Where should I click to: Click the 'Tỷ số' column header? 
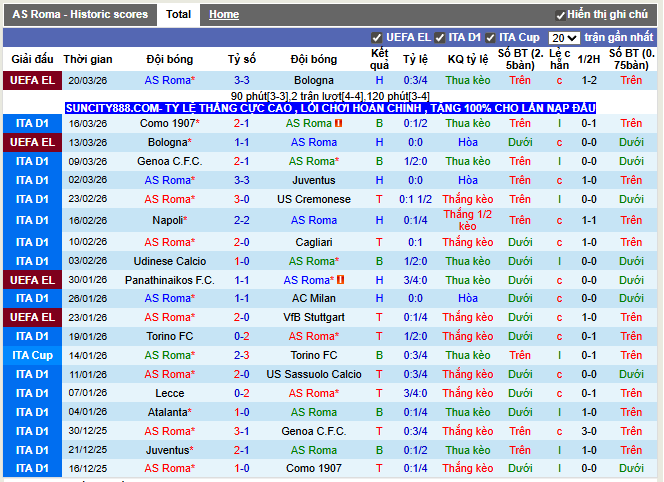point(242,60)
